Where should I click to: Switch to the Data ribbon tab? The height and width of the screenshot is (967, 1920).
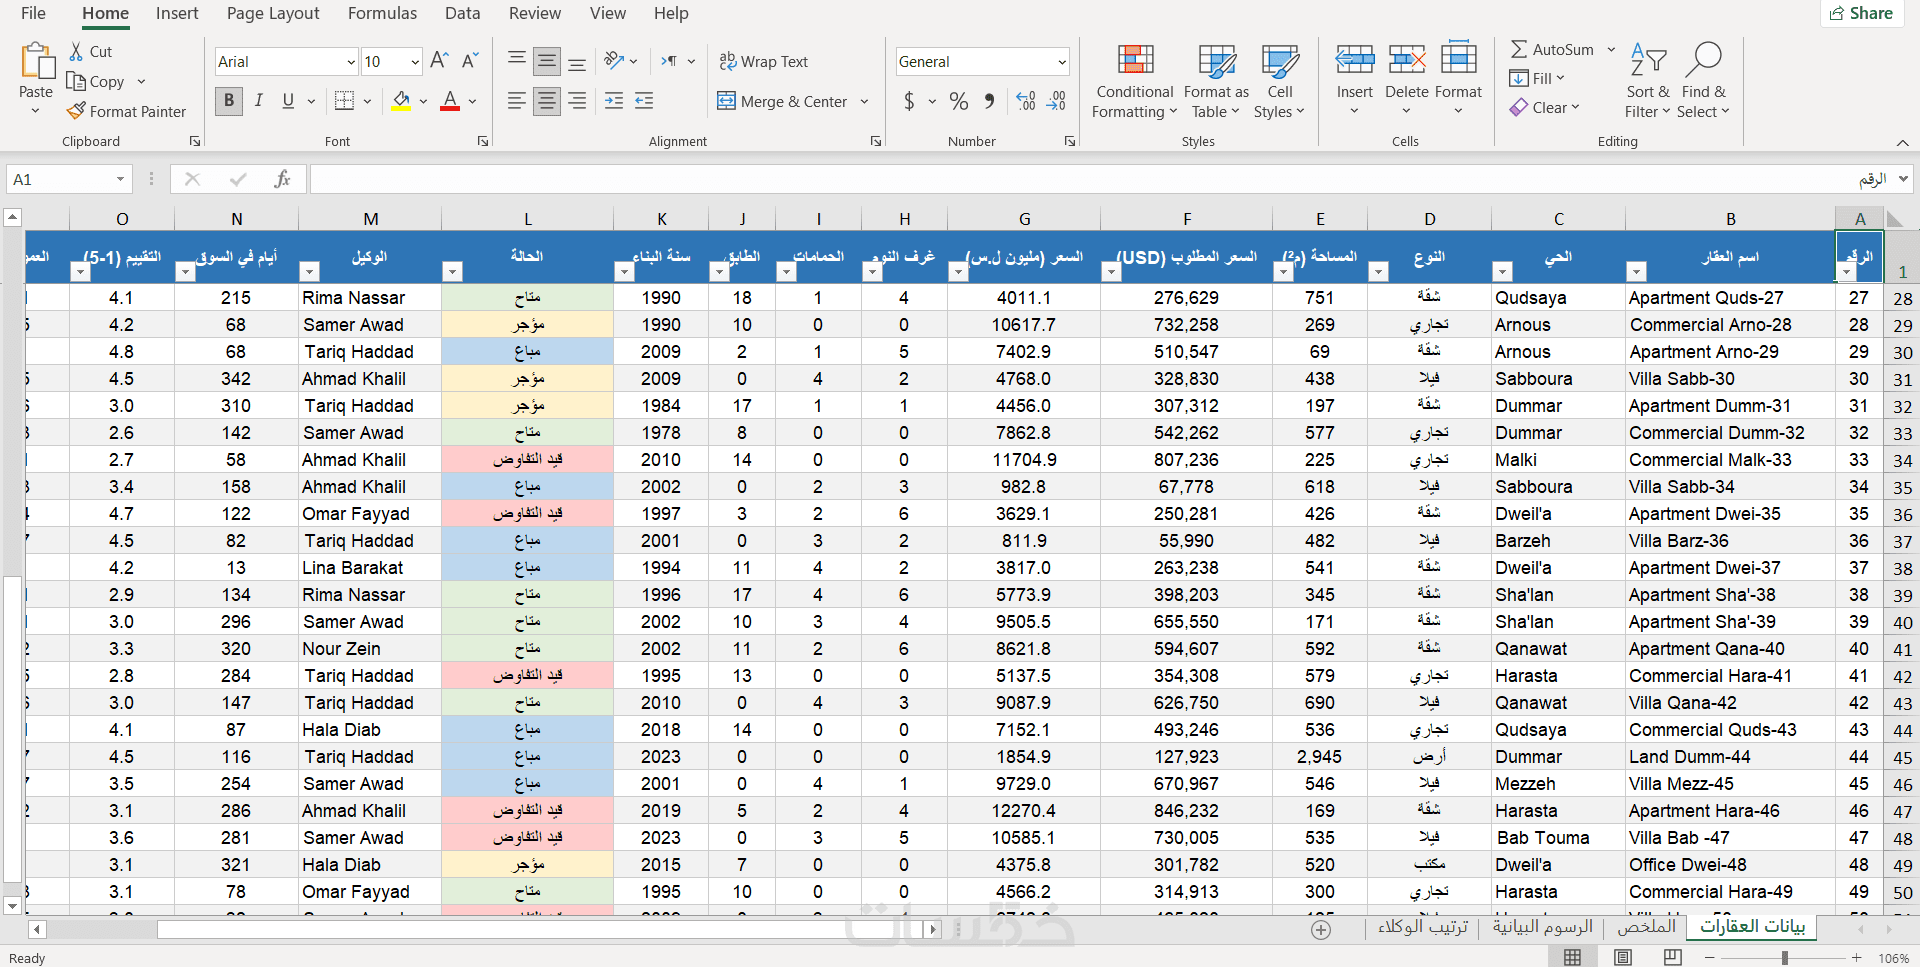462,13
